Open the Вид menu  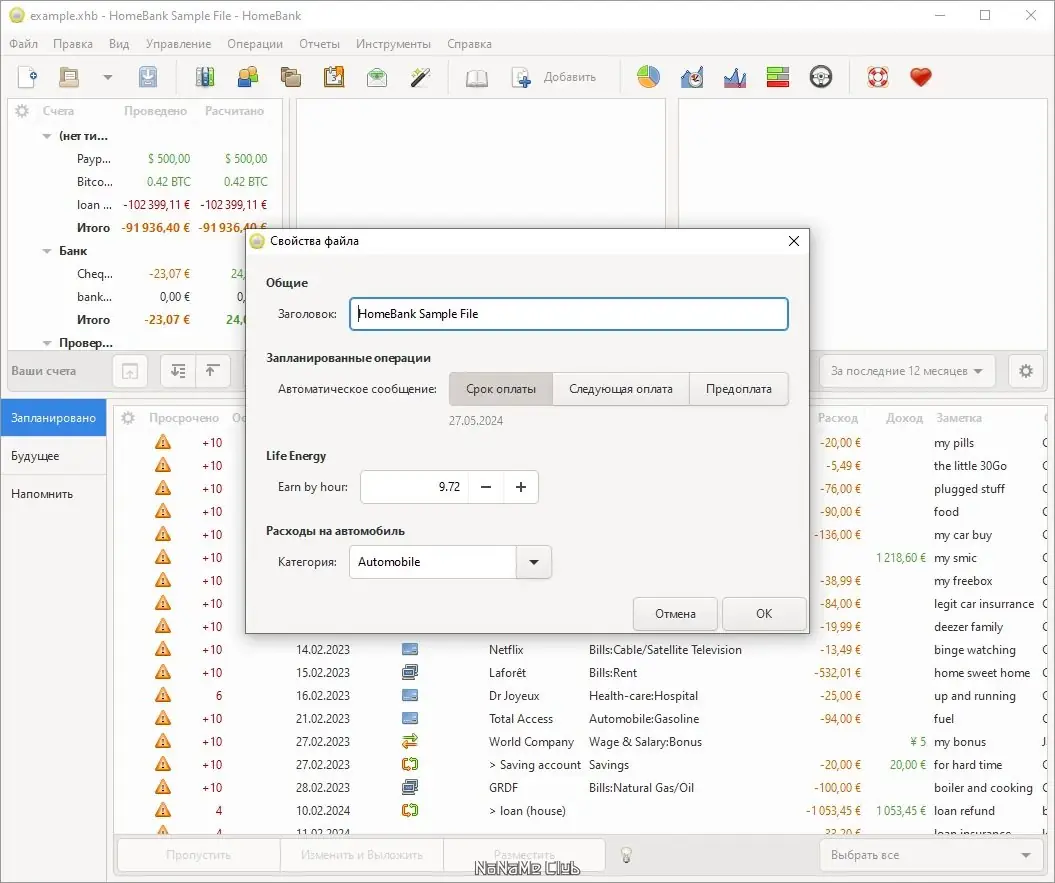[119, 44]
